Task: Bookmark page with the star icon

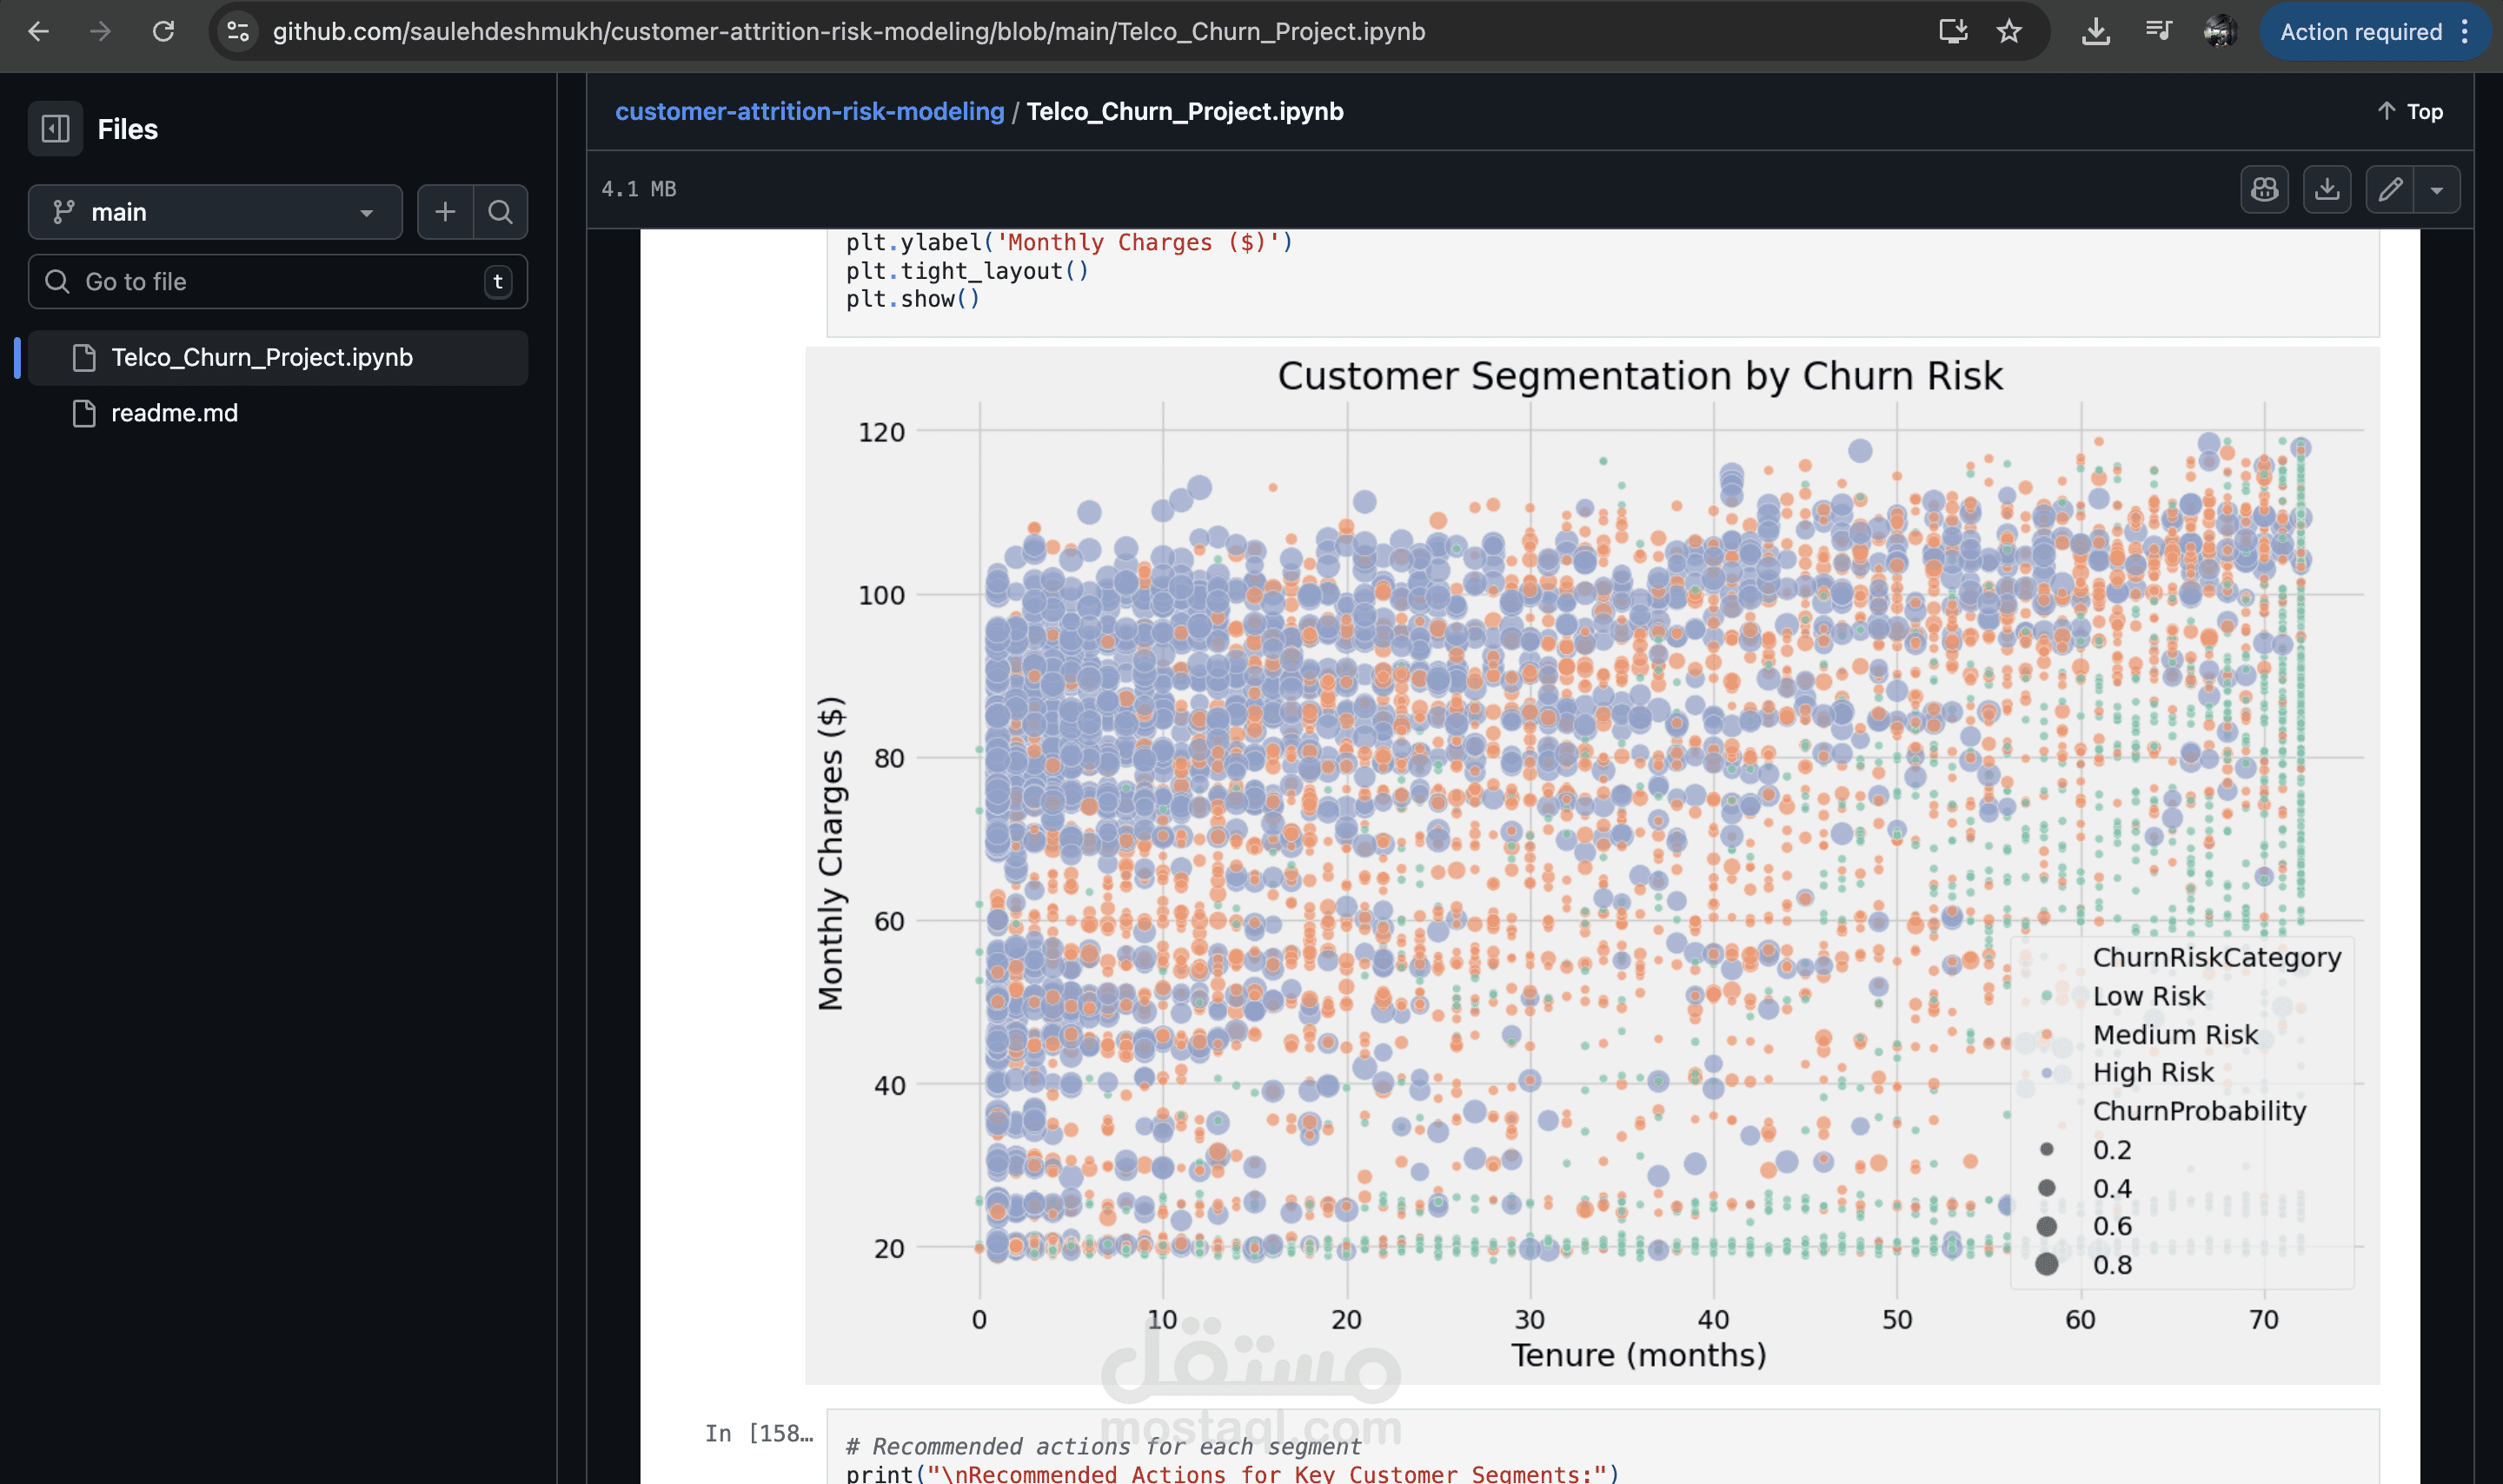Action: pos(2009,32)
